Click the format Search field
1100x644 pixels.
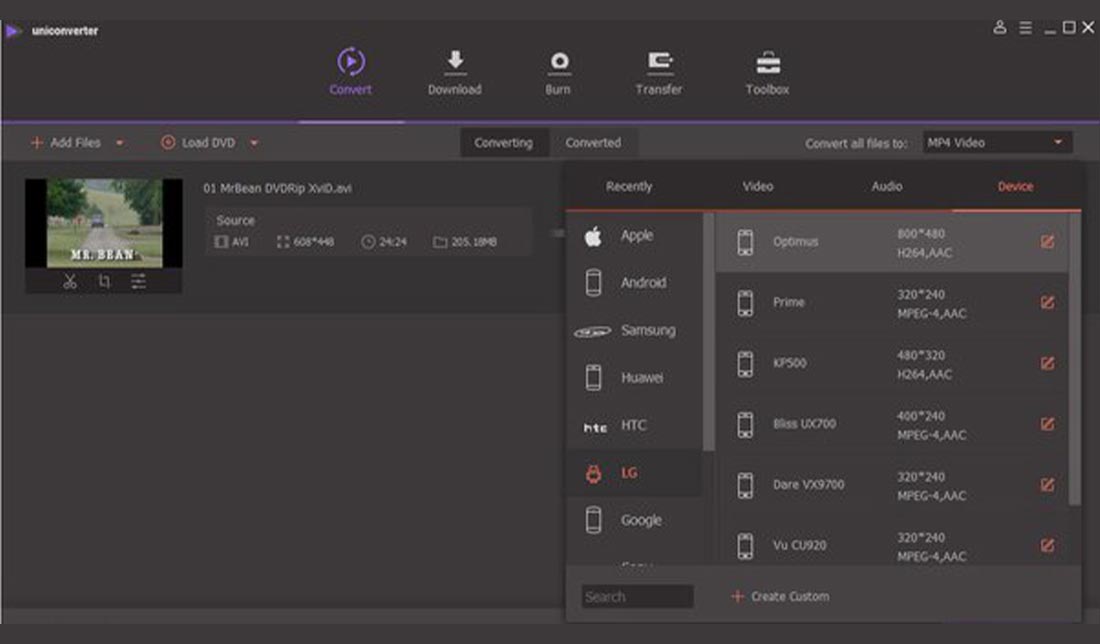(637, 597)
